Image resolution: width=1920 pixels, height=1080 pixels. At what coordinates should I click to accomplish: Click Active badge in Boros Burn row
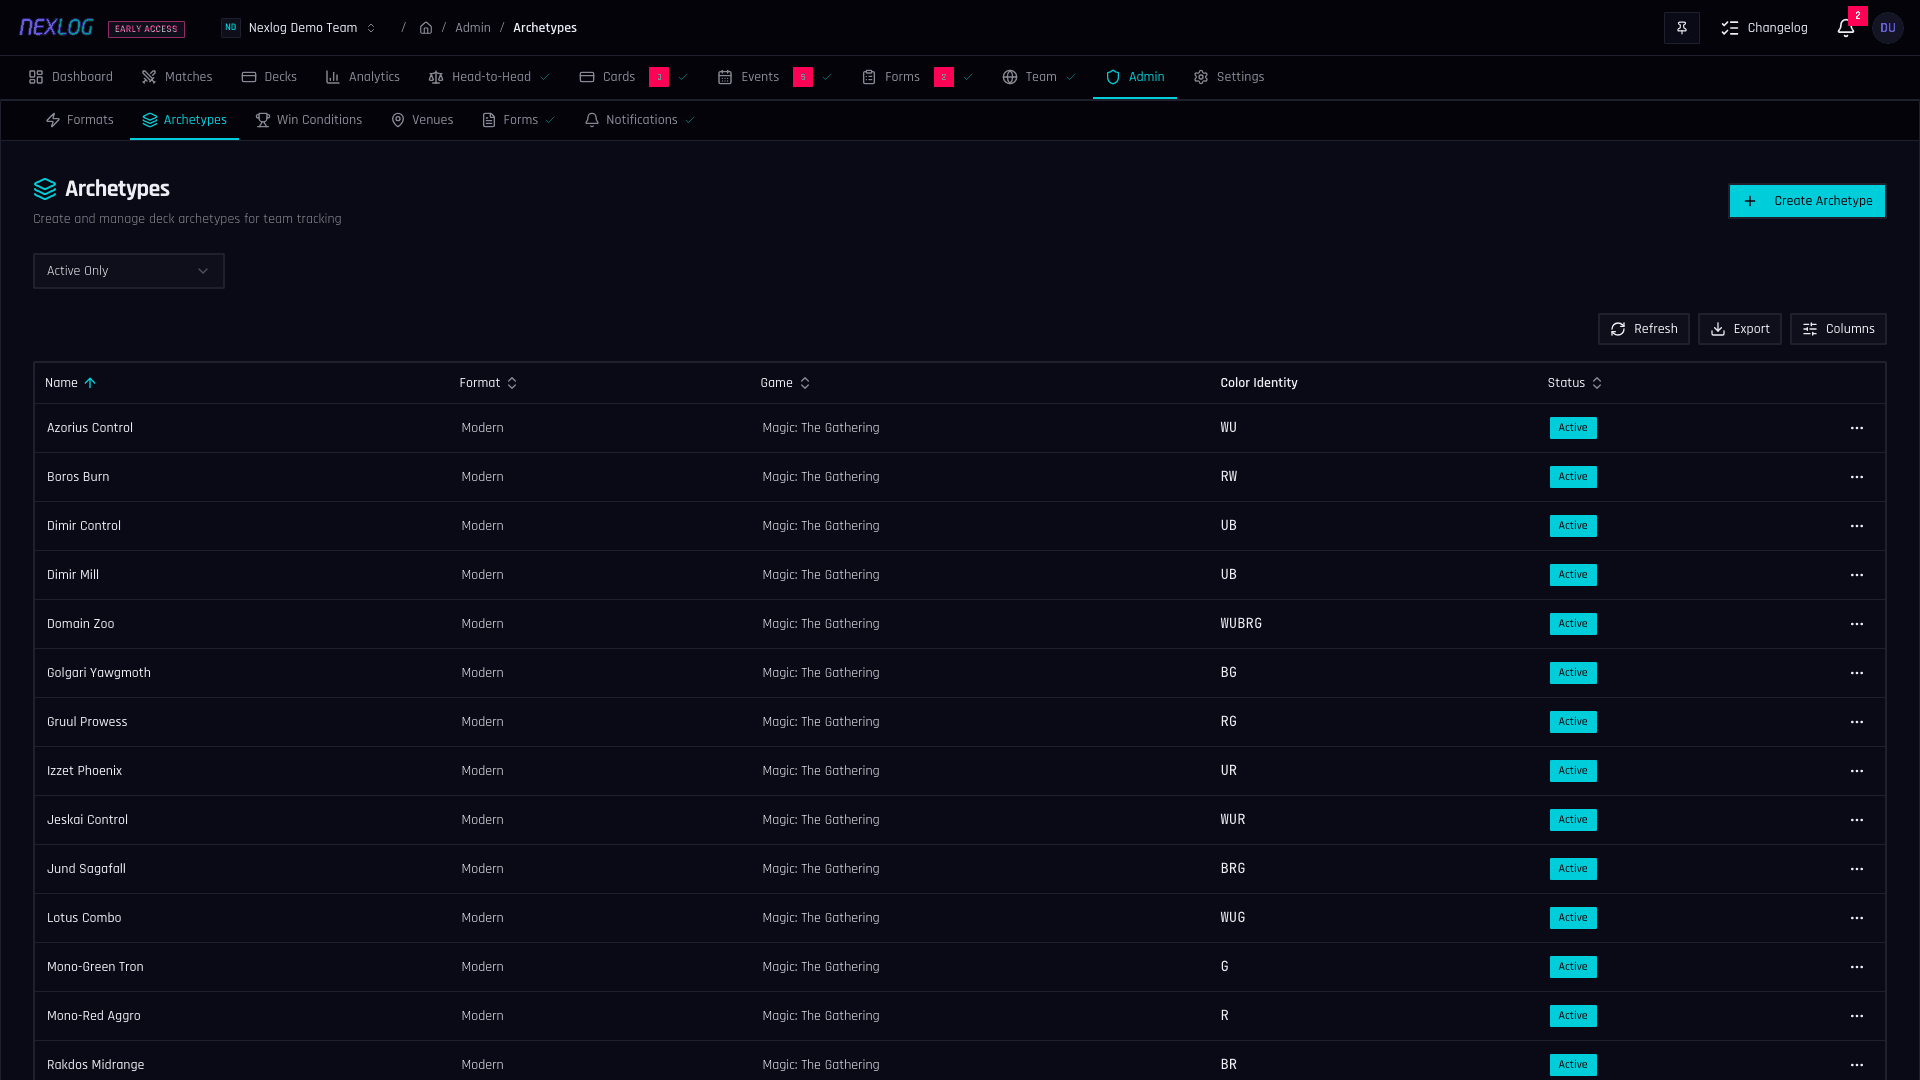click(1573, 477)
